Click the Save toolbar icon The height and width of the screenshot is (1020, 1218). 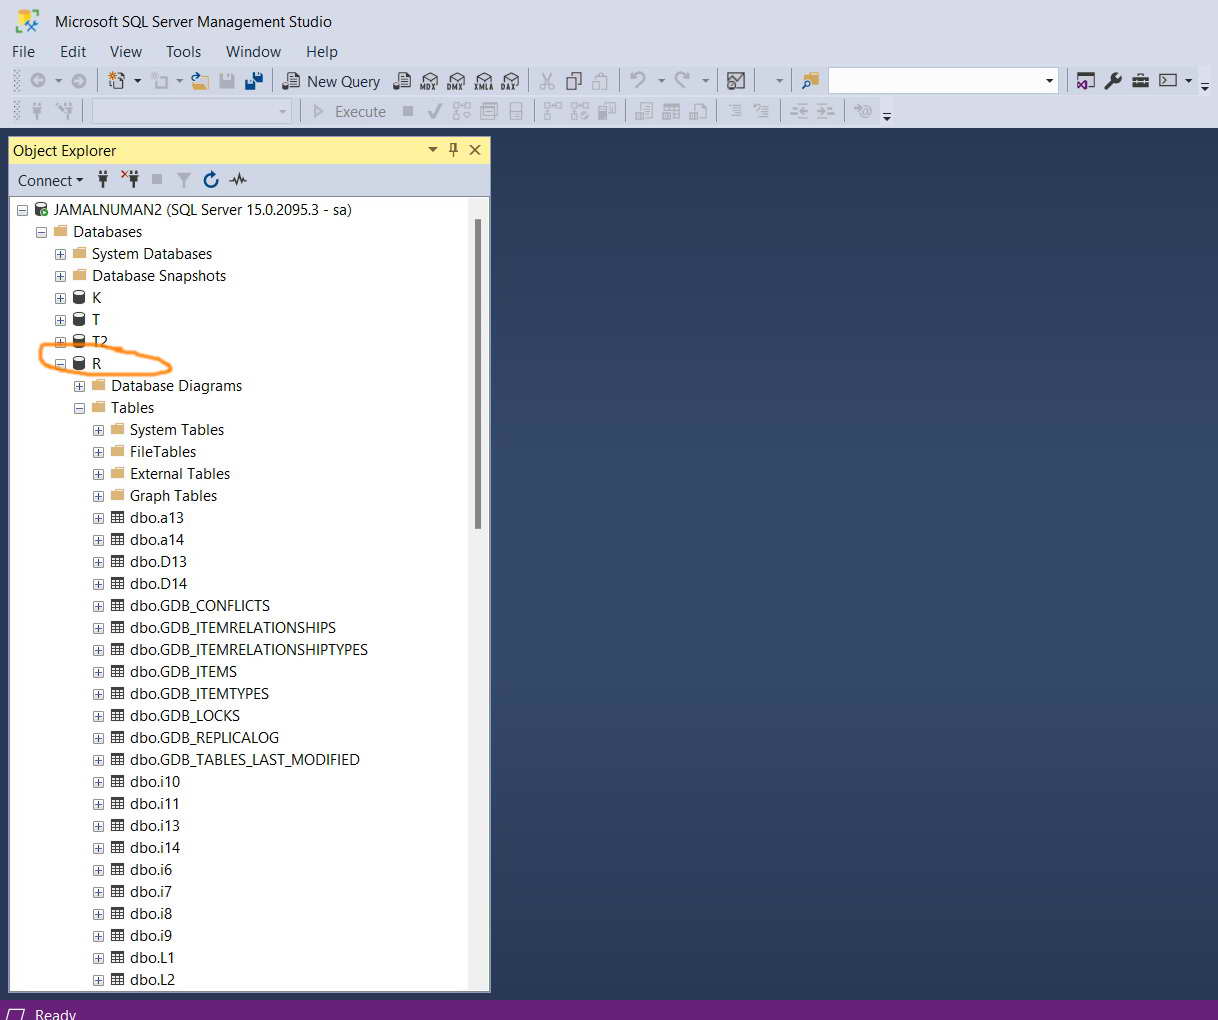point(228,81)
